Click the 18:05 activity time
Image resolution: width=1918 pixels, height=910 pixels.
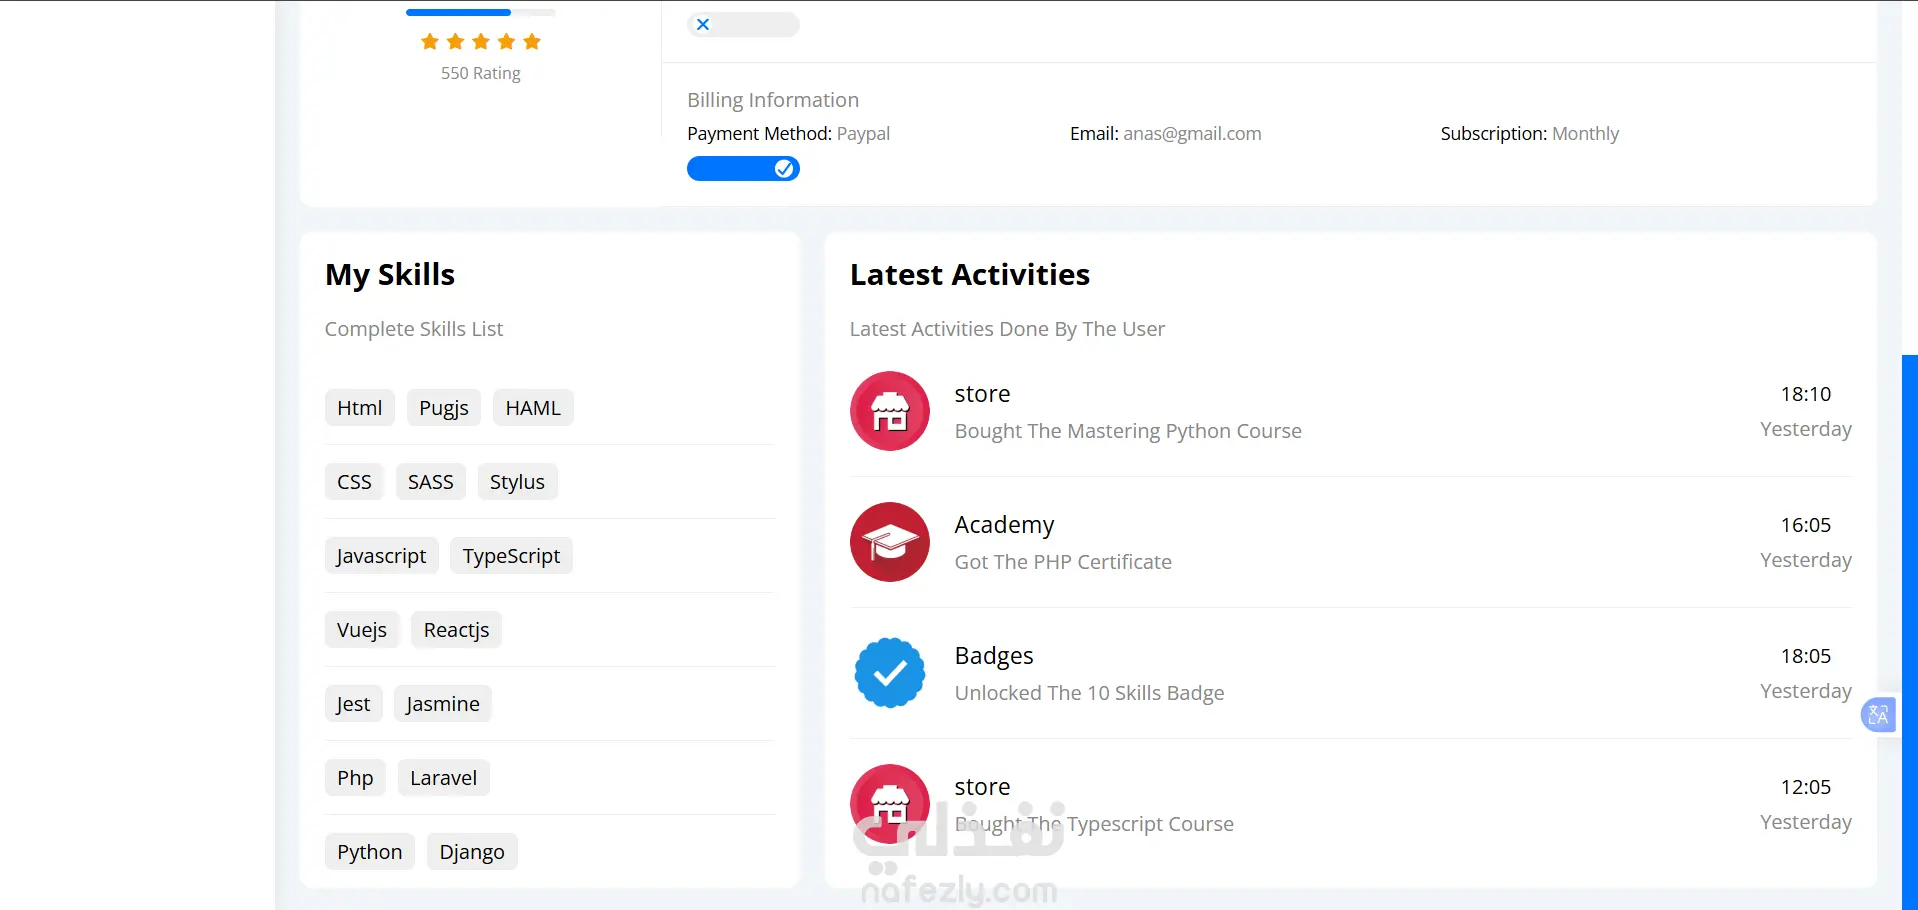coord(1806,656)
